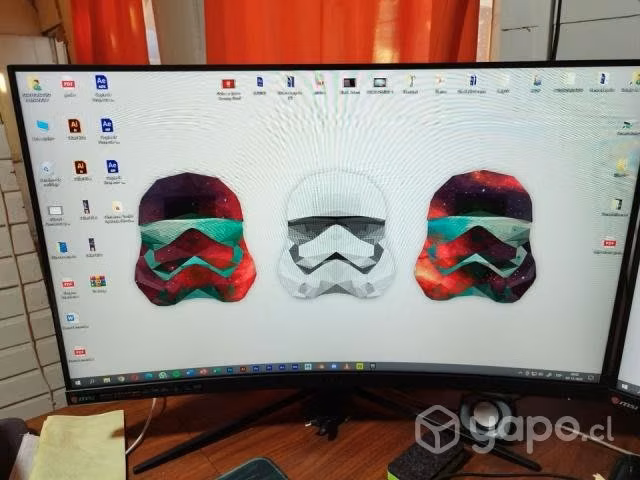
Task: Open the notification center icon
Action: point(590,378)
